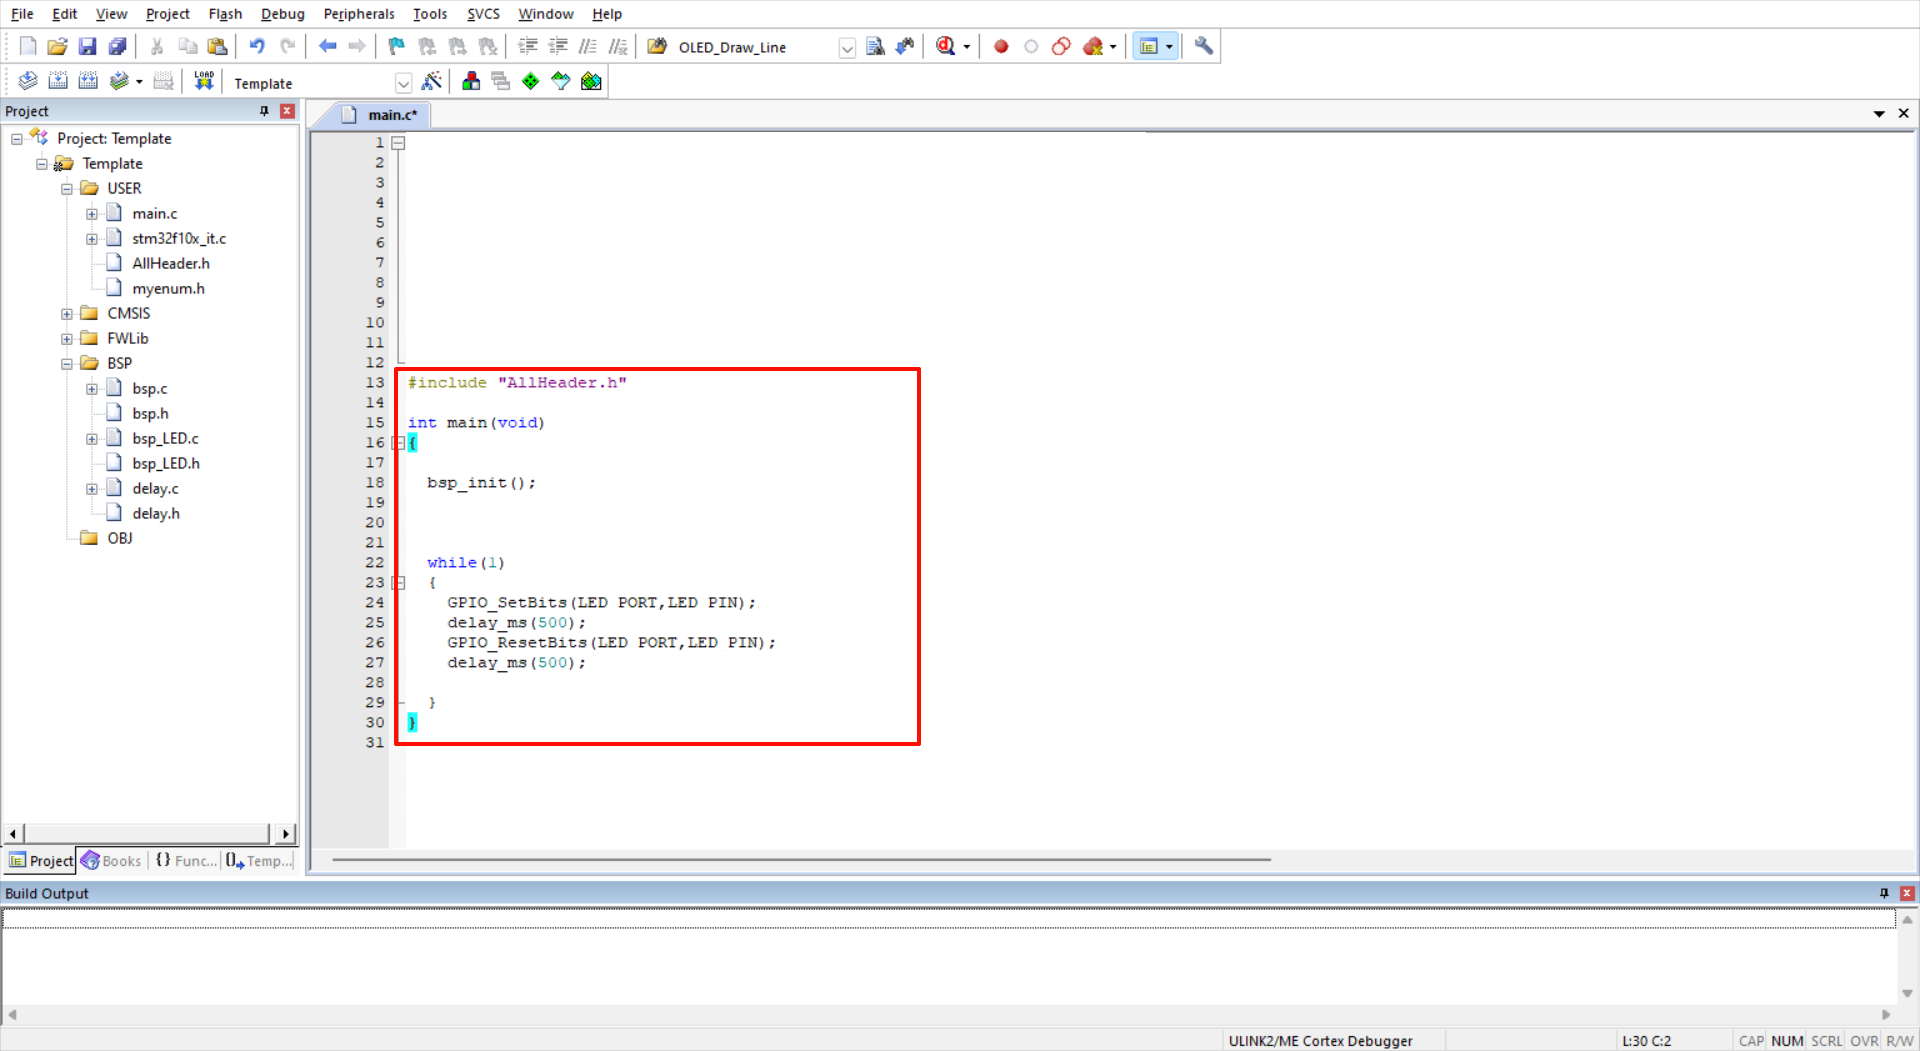This screenshot has height=1051, width=1920.
Task: Start the debug session with the magnifier d icon
Action: click(x=945, y=46)
